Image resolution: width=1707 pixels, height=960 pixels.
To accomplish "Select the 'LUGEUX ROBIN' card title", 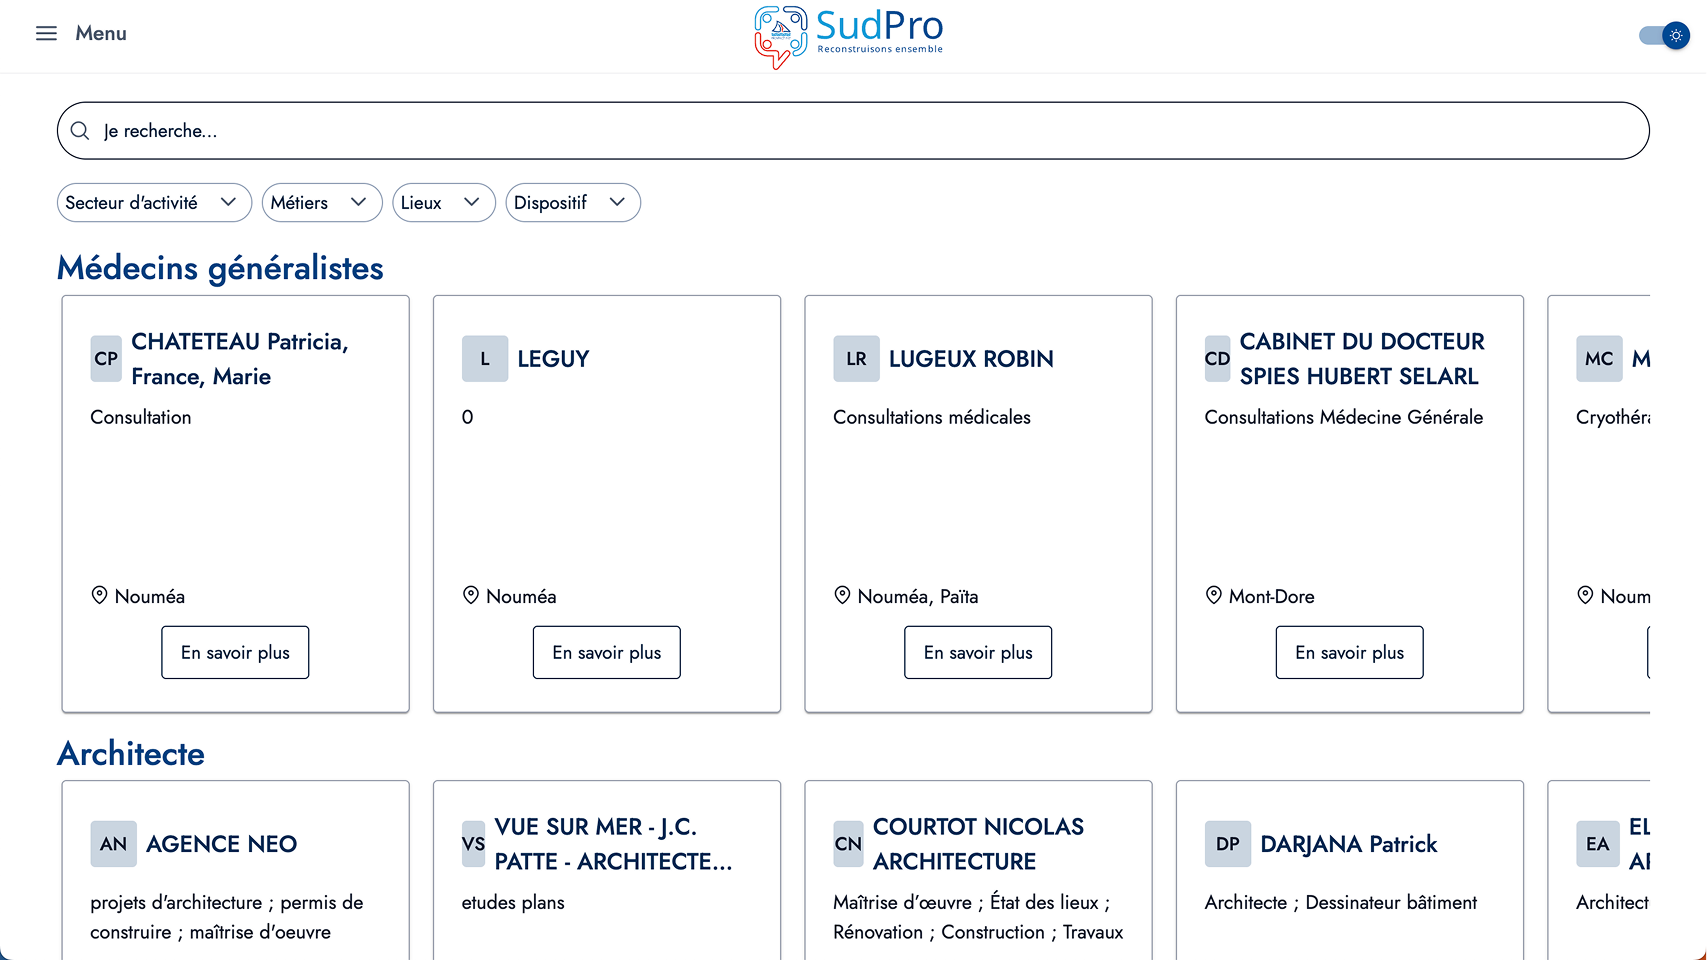I will pyautogui.click(x=971, y=359).
